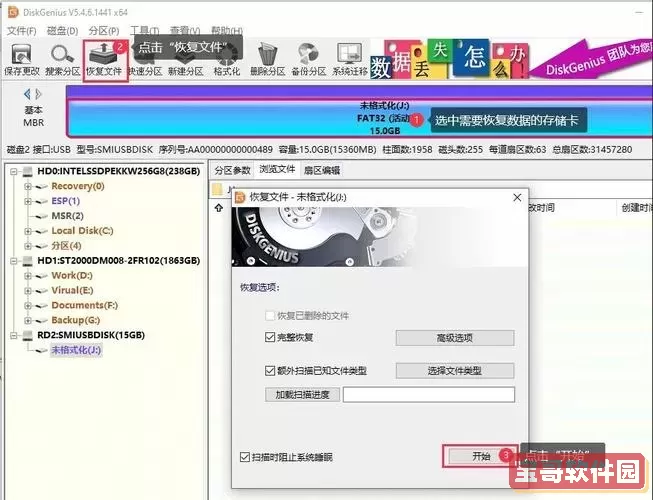Image resolution: width=653 pixels, height=500 pixels.
Task: Expand the Work(D:) partition node
Action: click(27, 276)
